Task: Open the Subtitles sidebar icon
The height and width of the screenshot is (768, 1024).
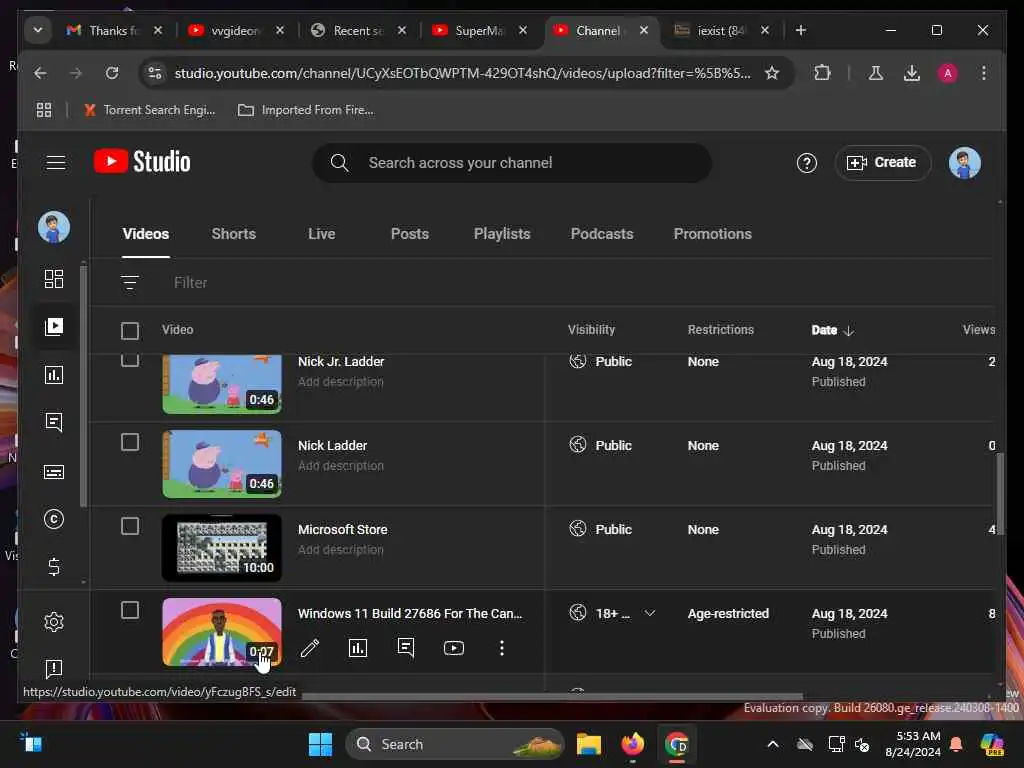Action: pyautogui.click(x=54, y=472)
